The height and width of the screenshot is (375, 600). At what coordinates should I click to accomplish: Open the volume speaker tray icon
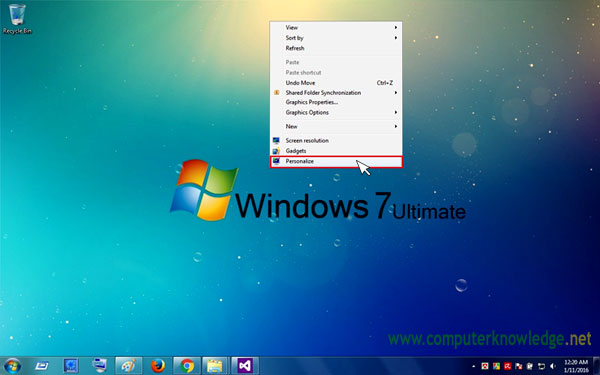(x=553, y=366)
